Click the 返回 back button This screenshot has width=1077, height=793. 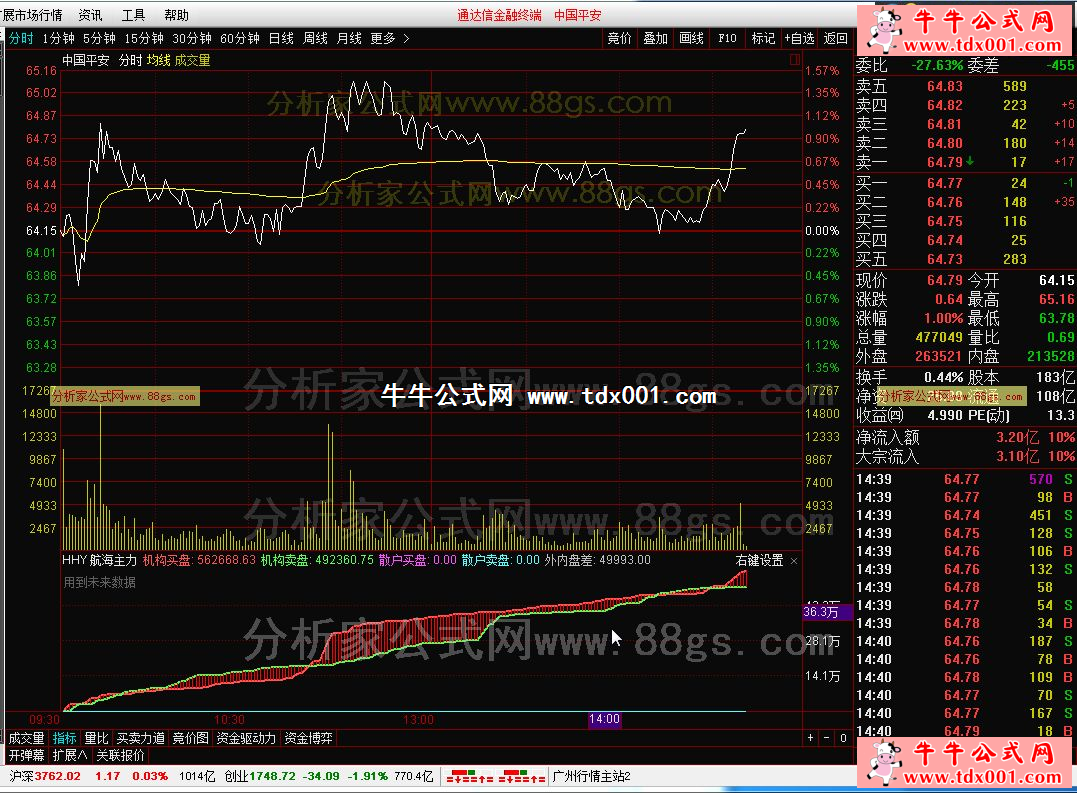(835, 38)
